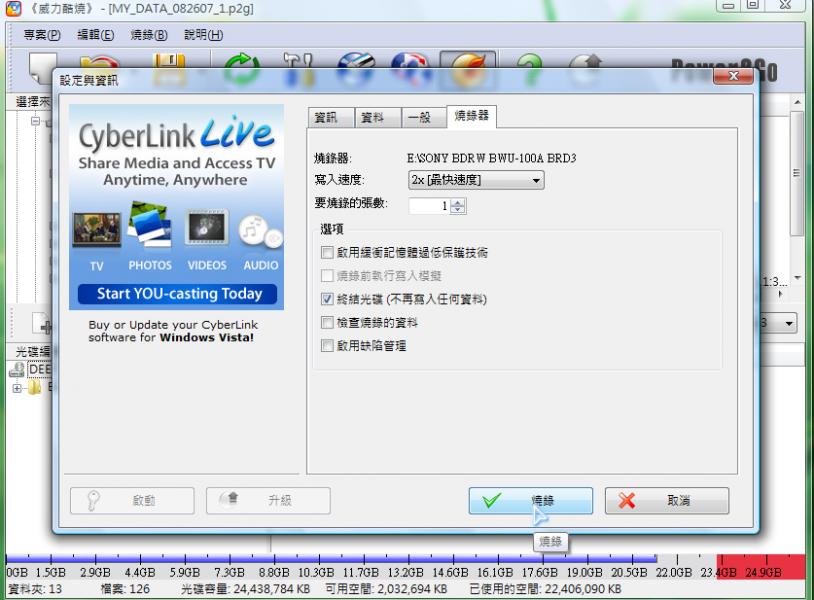Uncheck 終結光碟 finalize disc option

[x=327, y=299]
